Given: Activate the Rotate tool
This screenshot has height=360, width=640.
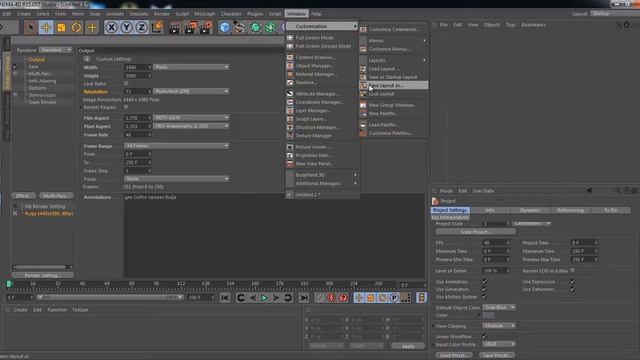Looking at the screenshot, I should 76,27.
